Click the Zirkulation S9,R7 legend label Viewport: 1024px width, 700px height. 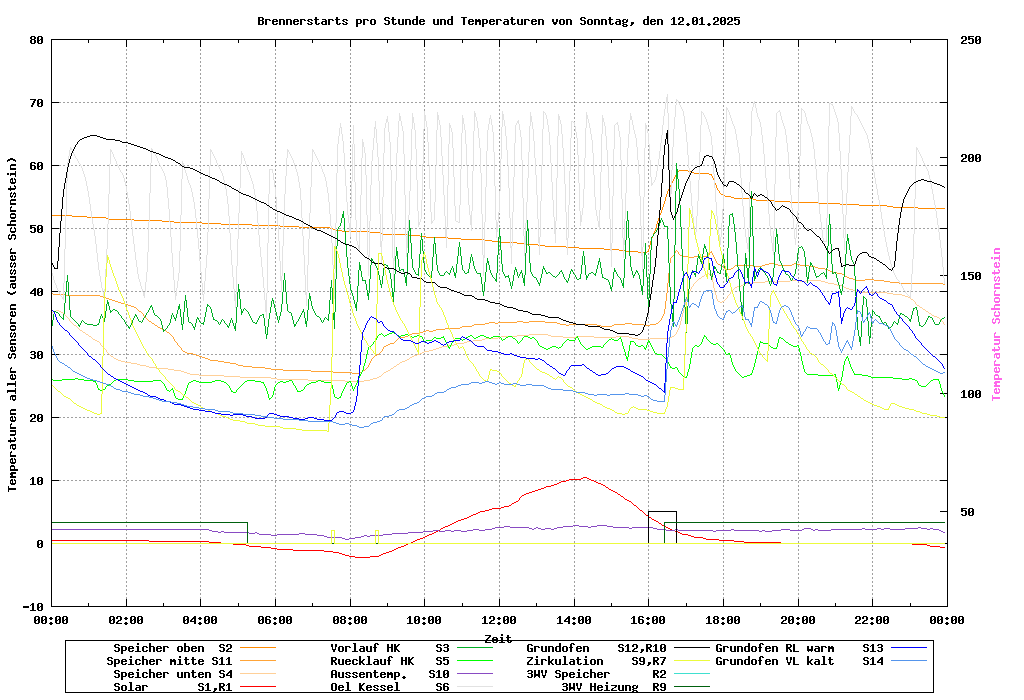tap(596, 662)
